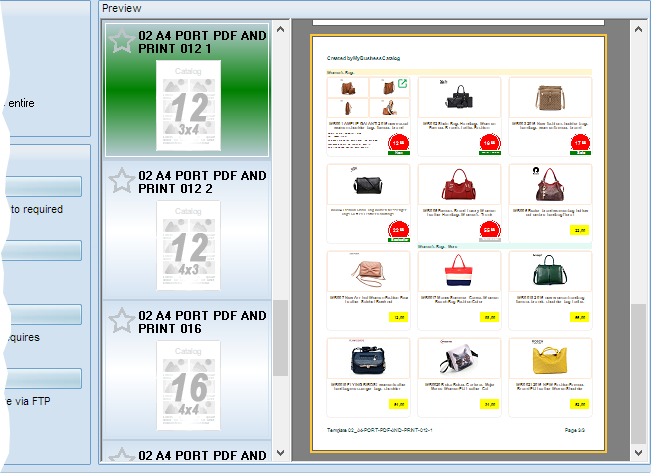The image size is (651, 473).
Task: Click the button above 'via FTP' text
Action: pyautogui.click(x=44, y=378)
